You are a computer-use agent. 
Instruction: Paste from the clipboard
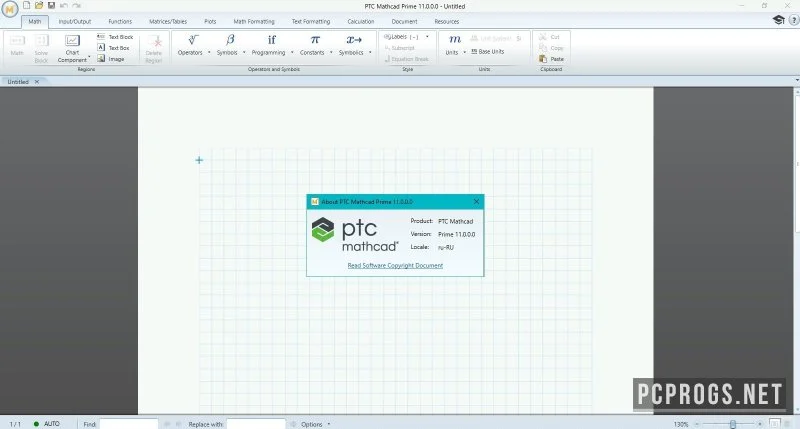(x=552, y=59)
